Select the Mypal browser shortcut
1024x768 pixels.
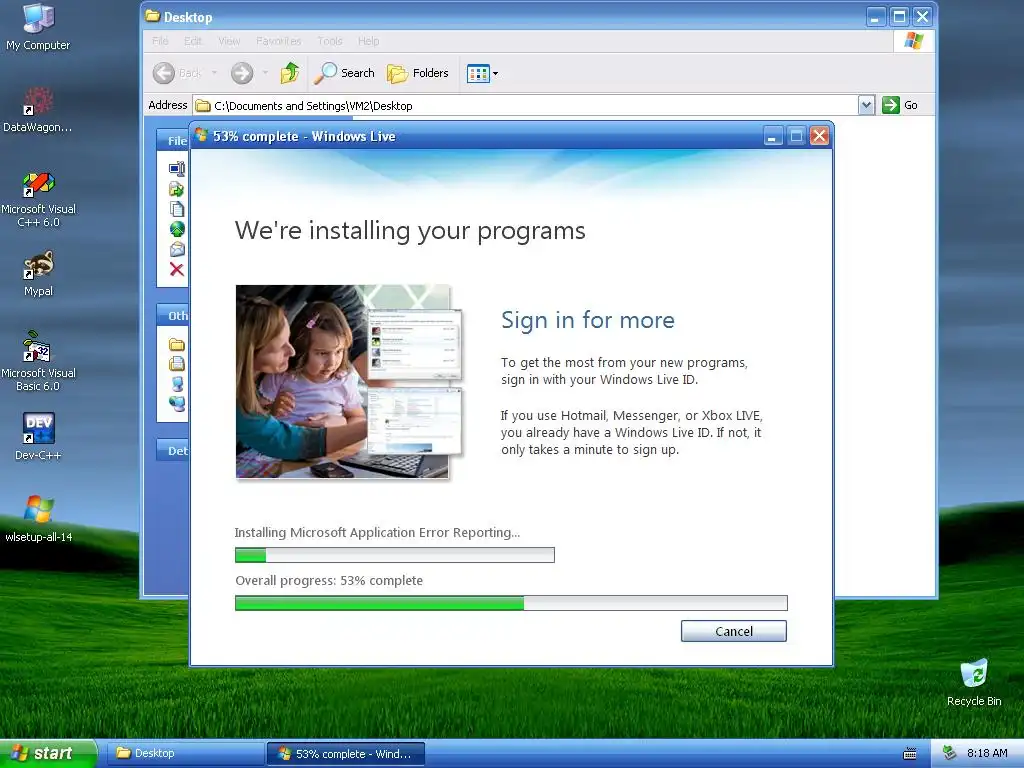(x=38, y=274)
